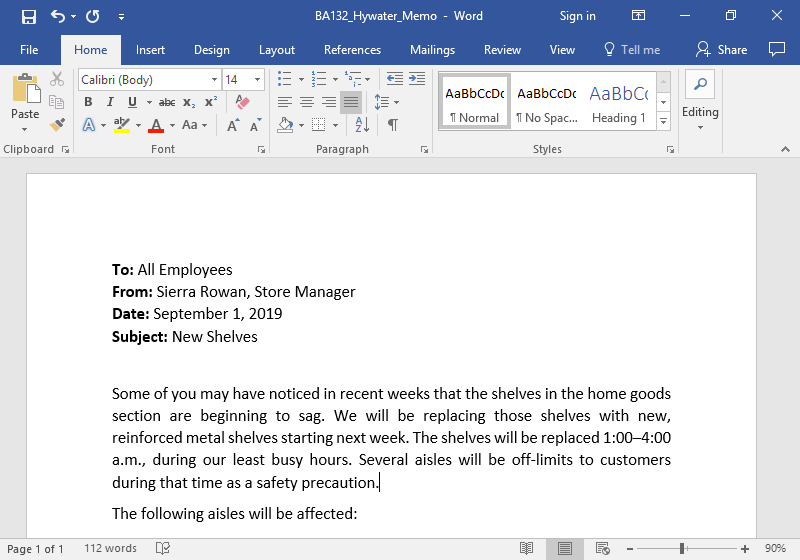
Task: Click the Increase Indent icon
Action: (415, 79)
